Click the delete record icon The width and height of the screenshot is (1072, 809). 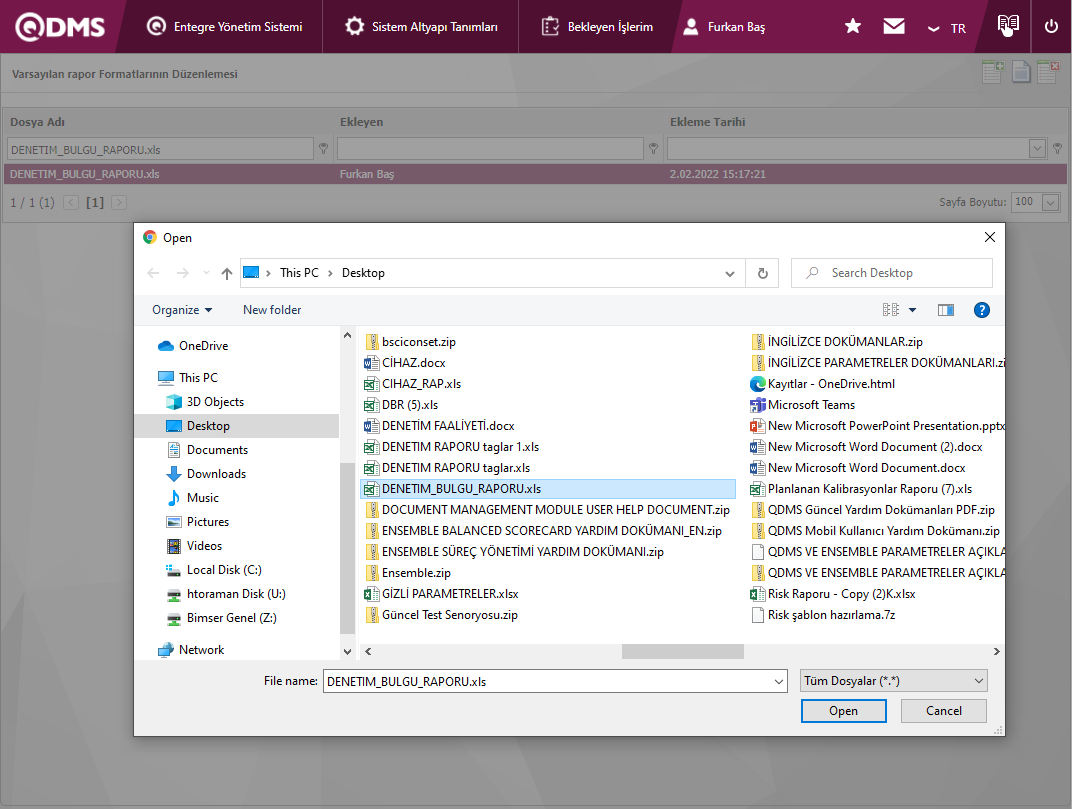pyautogui.click(x=1047, y=72)
